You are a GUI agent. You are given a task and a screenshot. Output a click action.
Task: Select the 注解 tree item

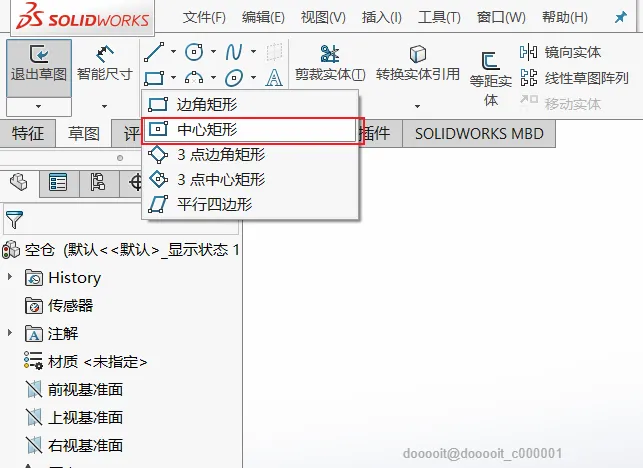coord(52,333)
